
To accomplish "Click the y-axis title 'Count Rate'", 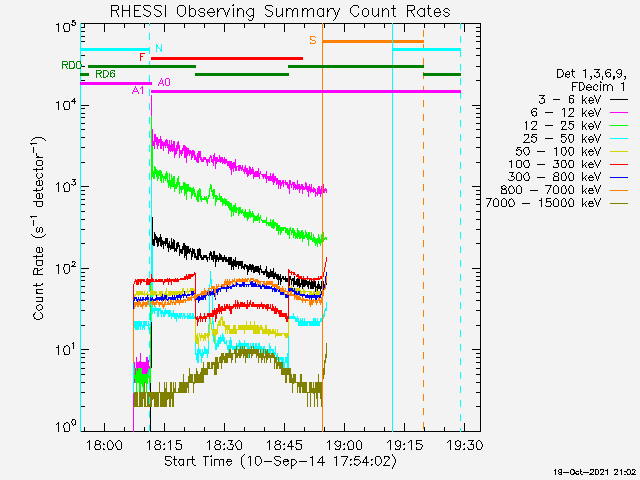I will pyautogui.click(x=38, y=283).
